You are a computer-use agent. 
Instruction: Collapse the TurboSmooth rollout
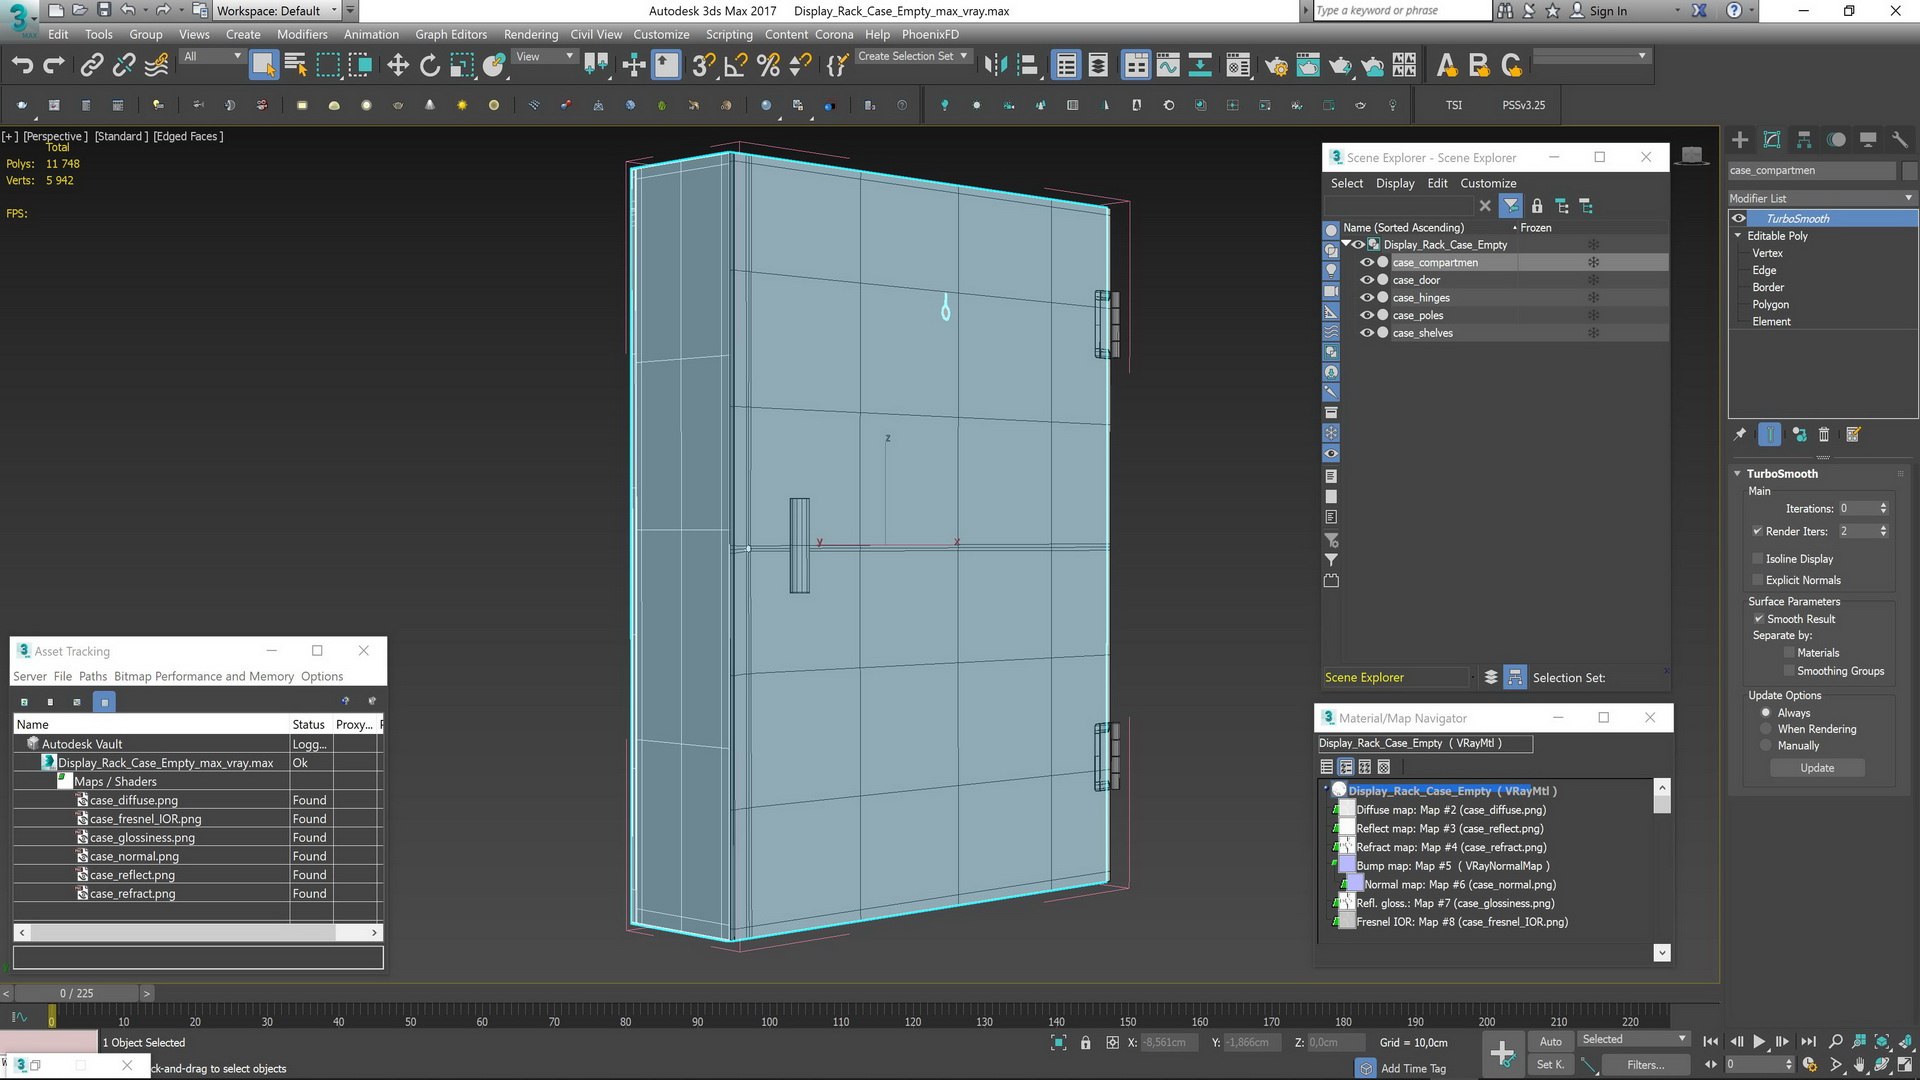(x=1737, y=474)
